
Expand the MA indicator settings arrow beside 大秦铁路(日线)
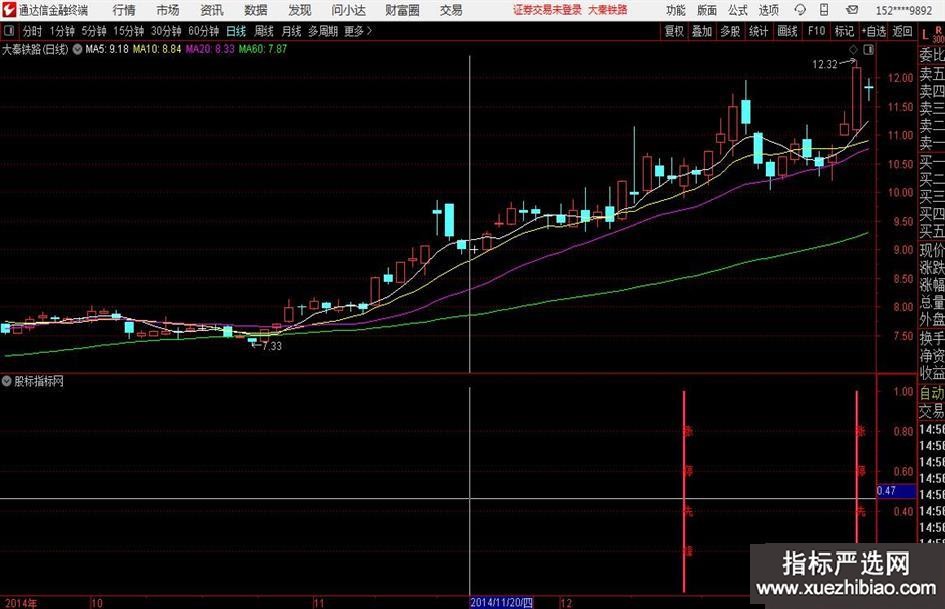(x=77, y=49)
